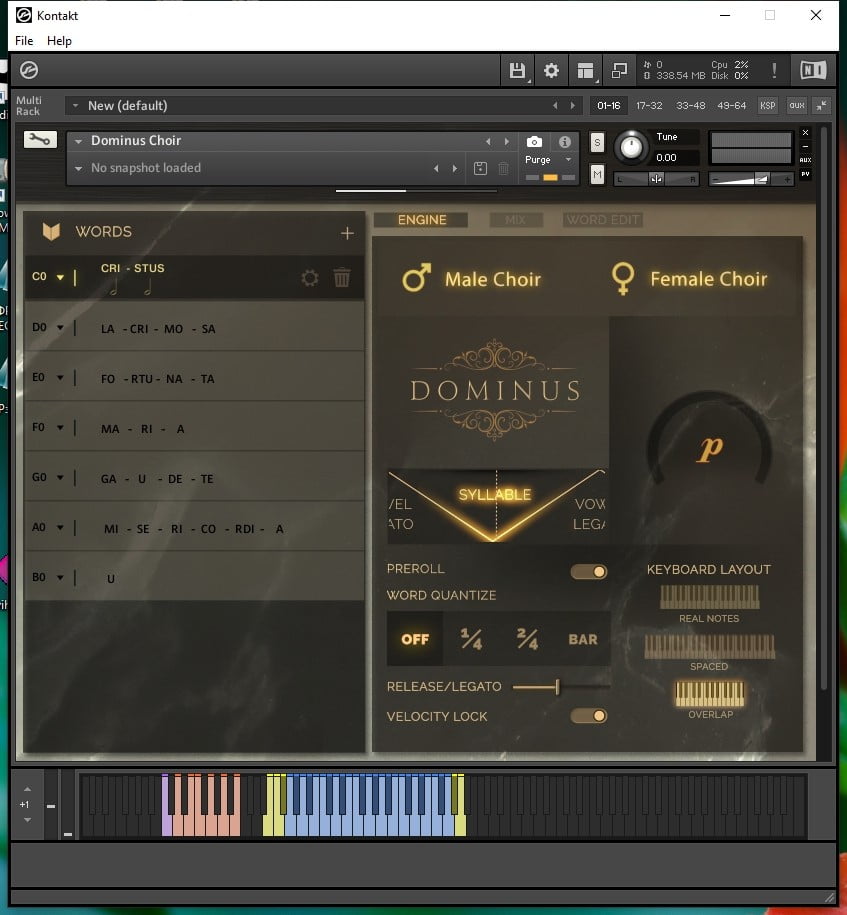Set word quantize to OFF
This screenshot has width=847, height=915.
415,639
